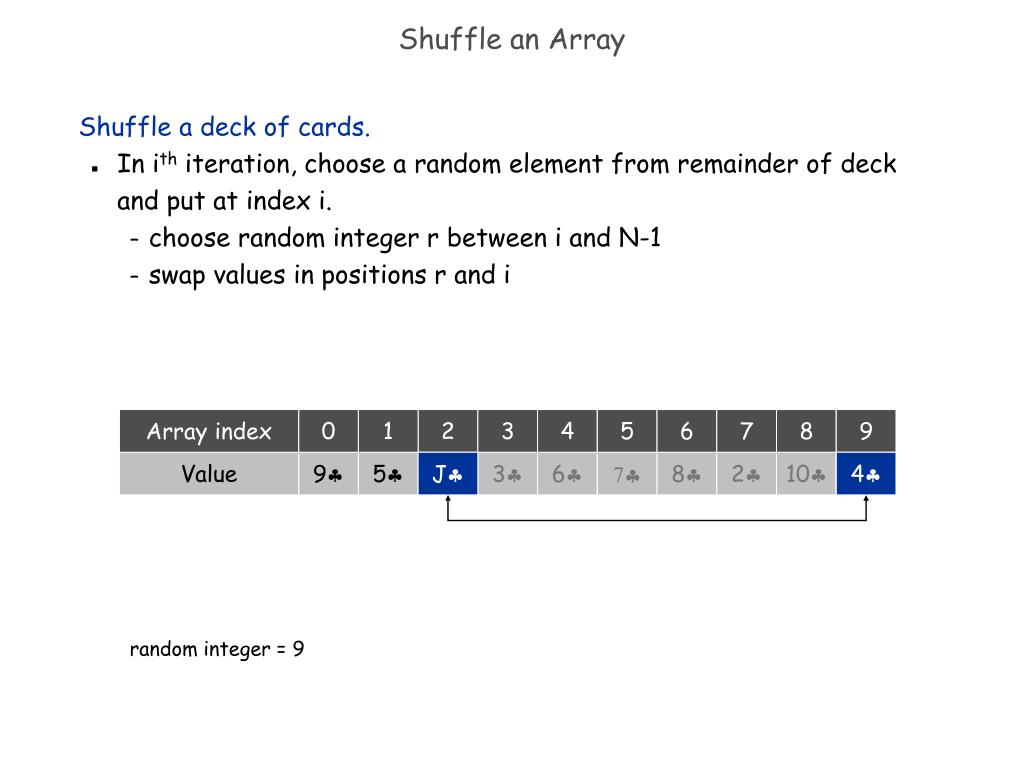Click the grayed 8 of clubs cell

(686, 473)
